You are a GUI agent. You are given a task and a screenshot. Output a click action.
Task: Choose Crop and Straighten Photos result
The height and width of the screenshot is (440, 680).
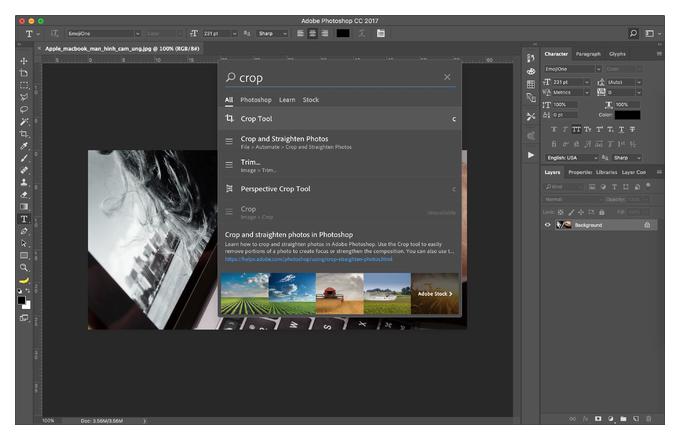(x=340, y=142)
